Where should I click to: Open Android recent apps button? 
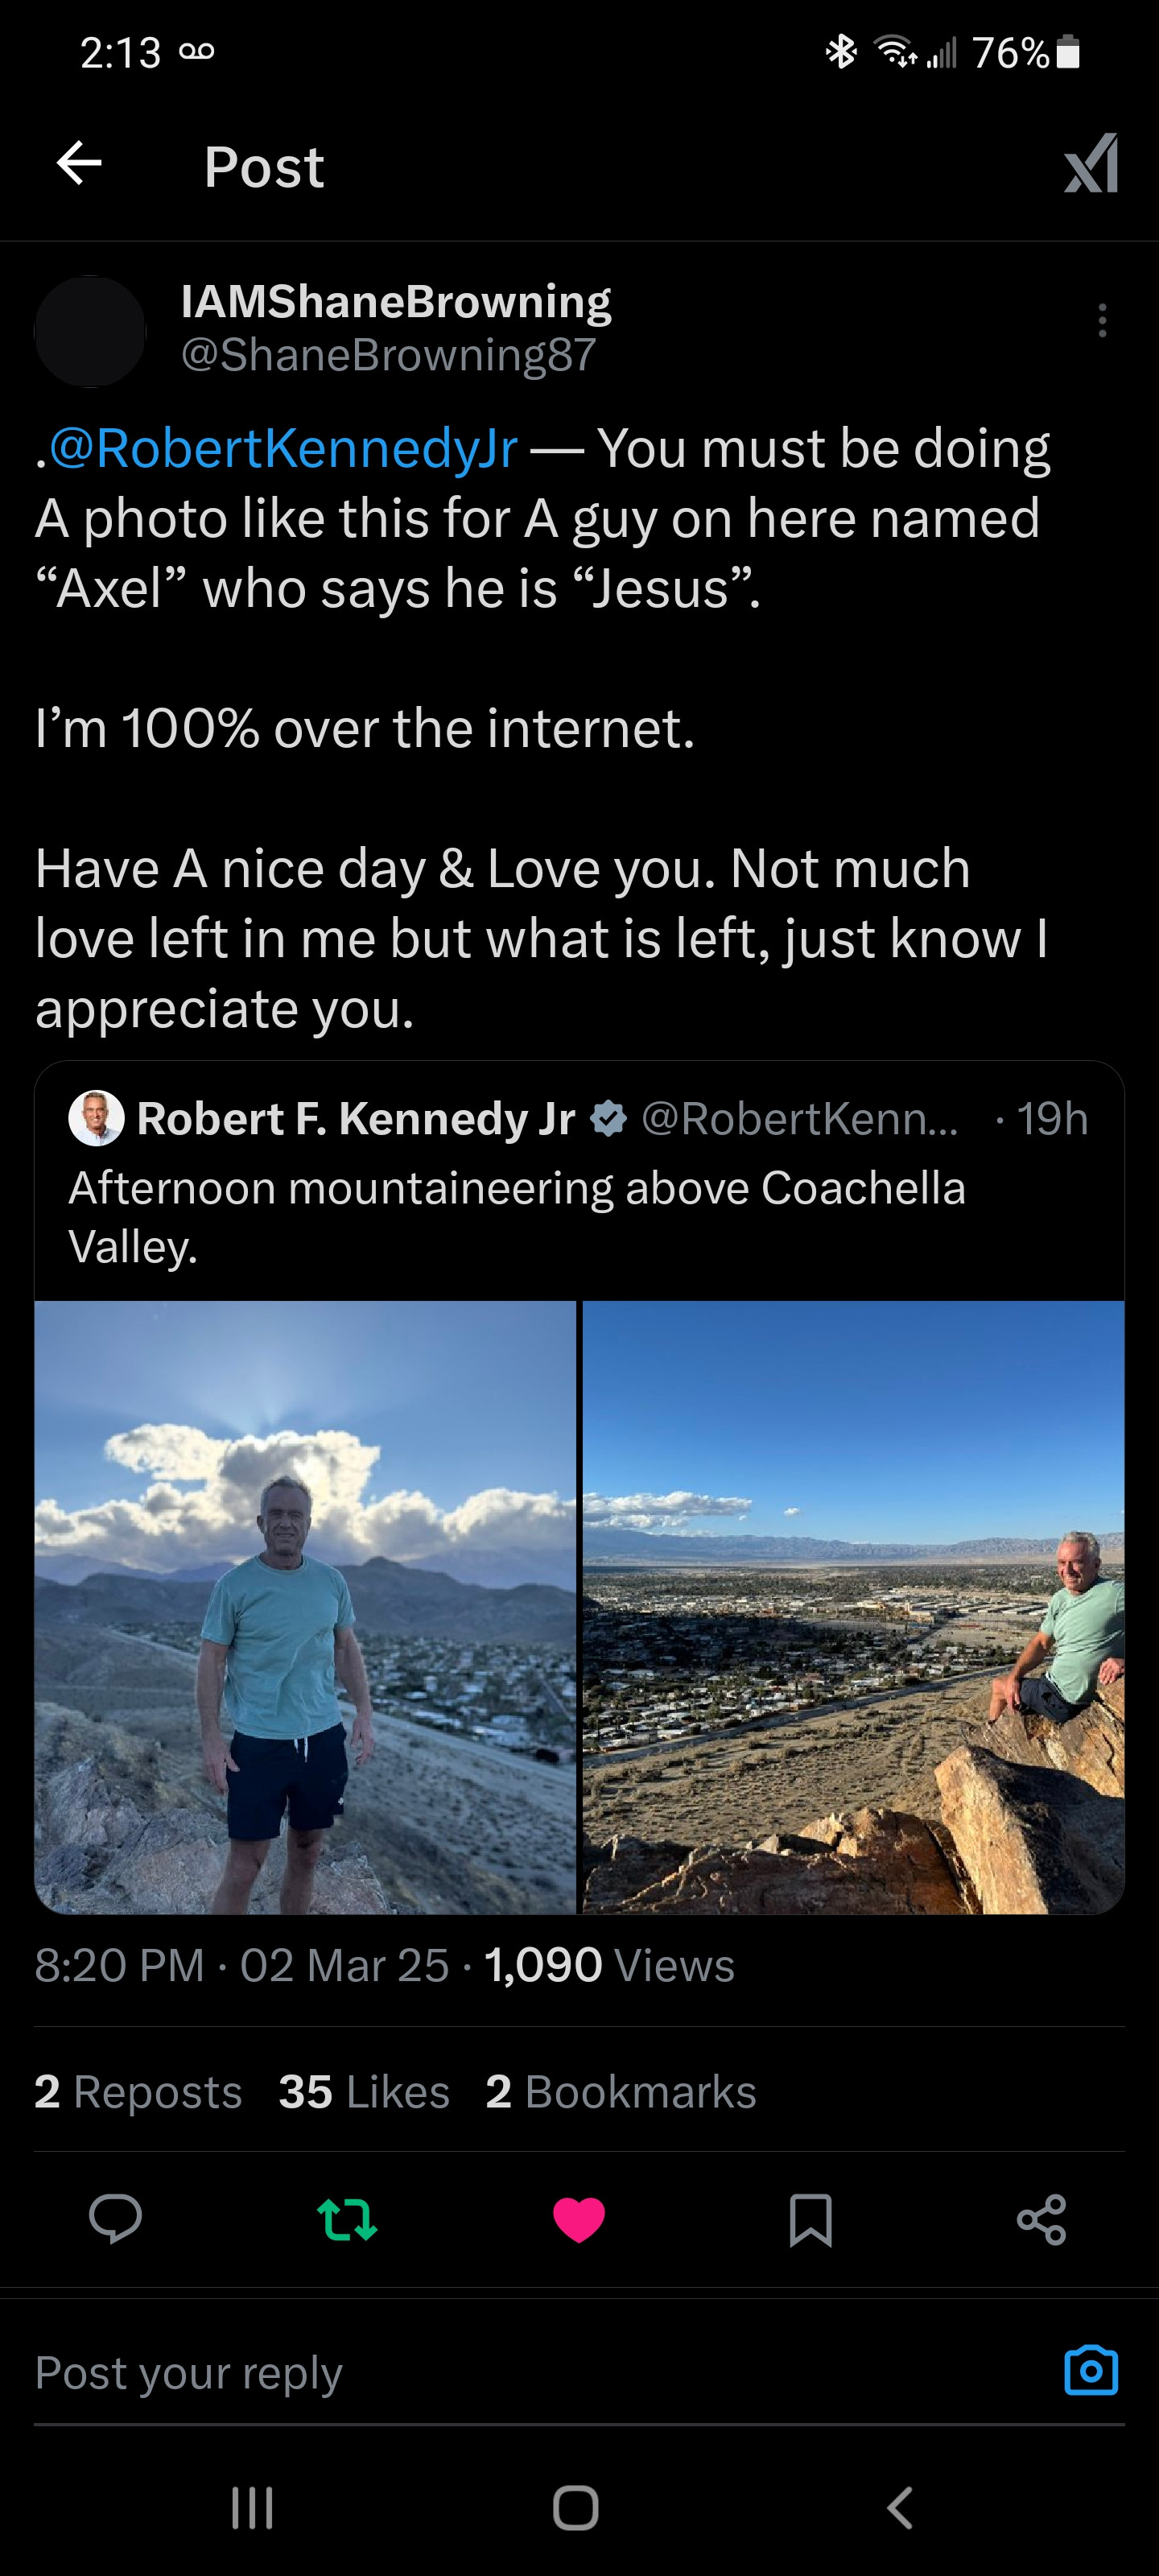pyautogui.click(x=252, y=2507)
